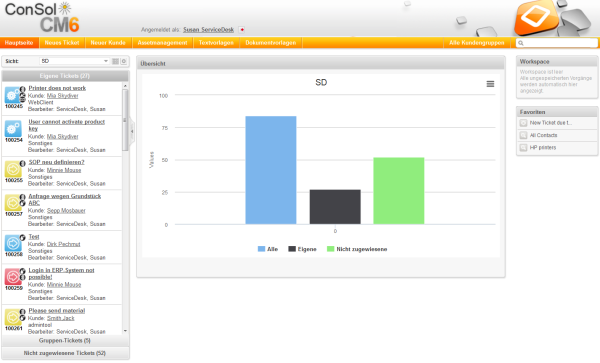Click the red arrow icon of ticket 100259
The width and height of the screenshot is (600, 363).
(x=13, y=277)
